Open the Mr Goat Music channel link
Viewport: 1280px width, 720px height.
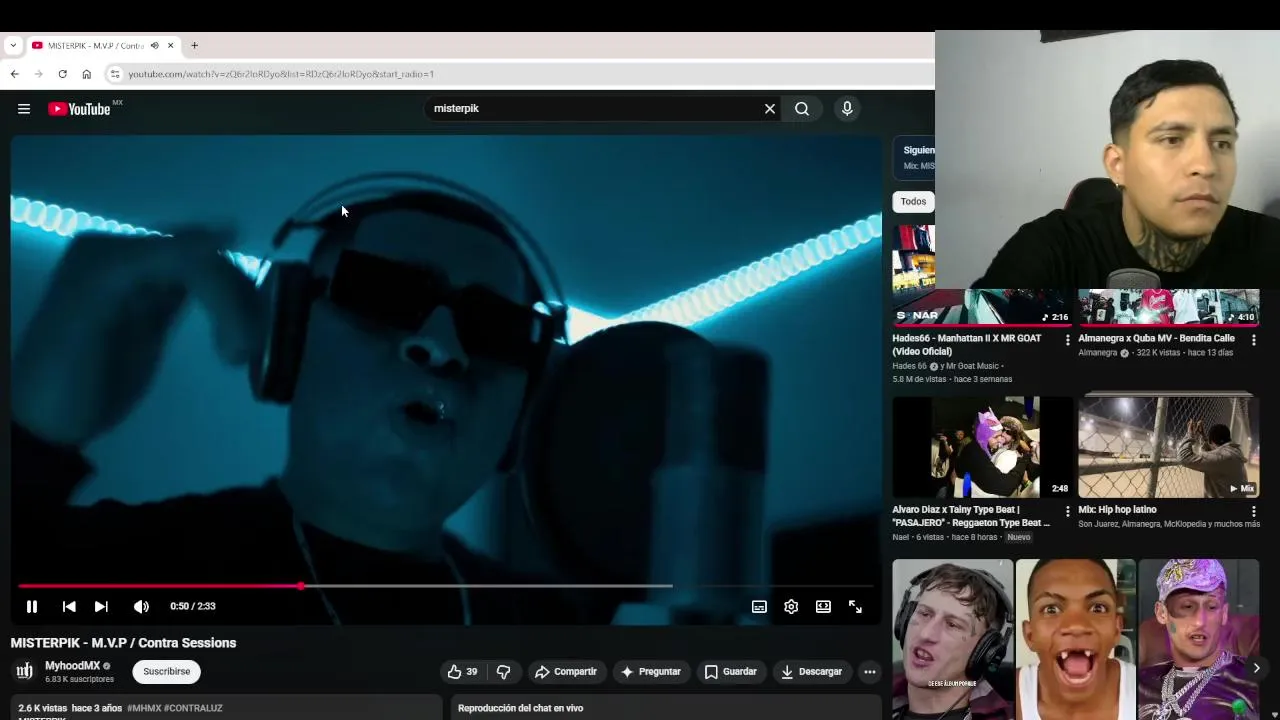(x=972, y=366)
